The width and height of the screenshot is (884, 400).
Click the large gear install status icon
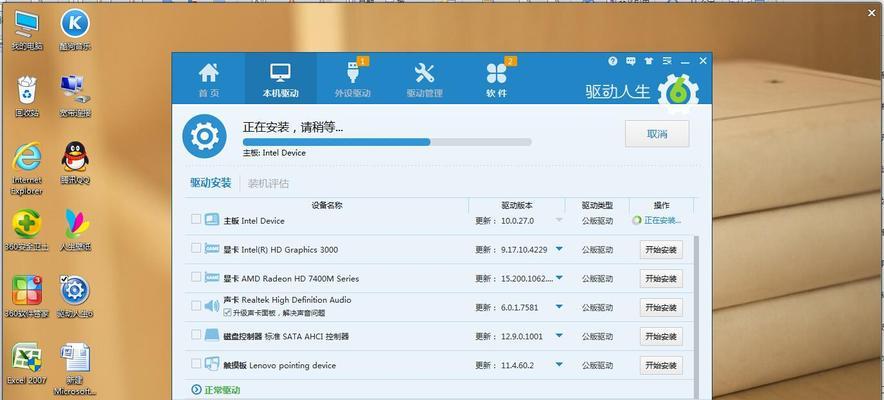pyautogui.click(x=204, y=136)
